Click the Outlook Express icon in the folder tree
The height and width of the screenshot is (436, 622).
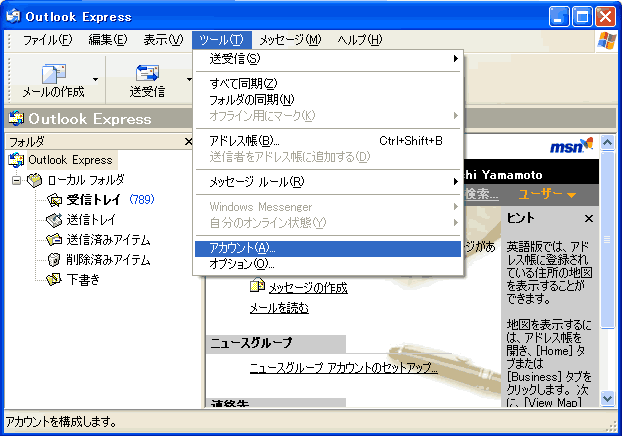[x=16, y=160]
